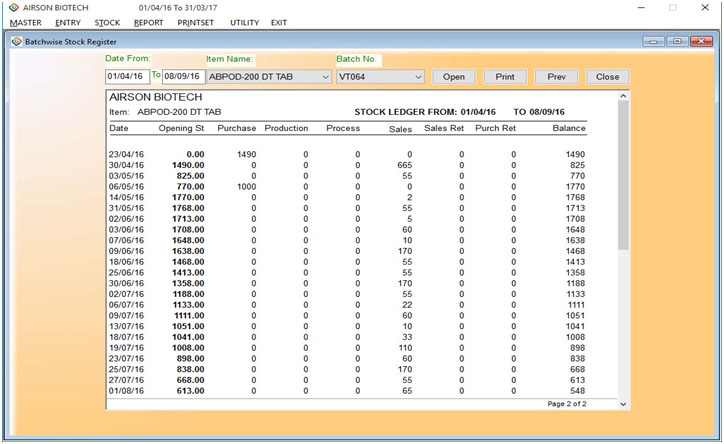Click the Date From input field

126,77
